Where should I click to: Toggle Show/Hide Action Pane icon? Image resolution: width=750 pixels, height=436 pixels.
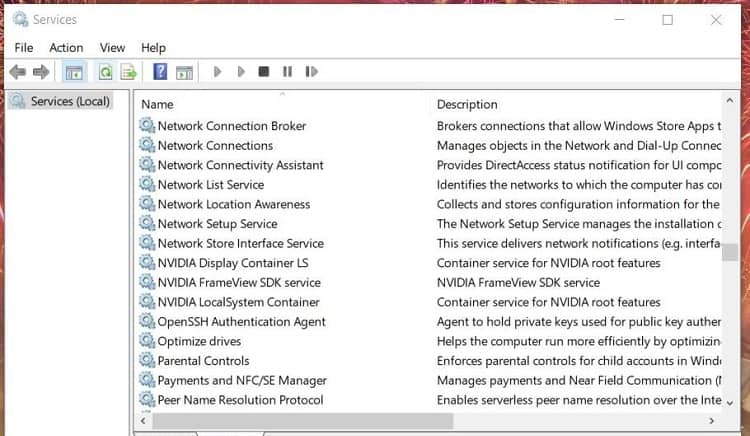(184, 73)
